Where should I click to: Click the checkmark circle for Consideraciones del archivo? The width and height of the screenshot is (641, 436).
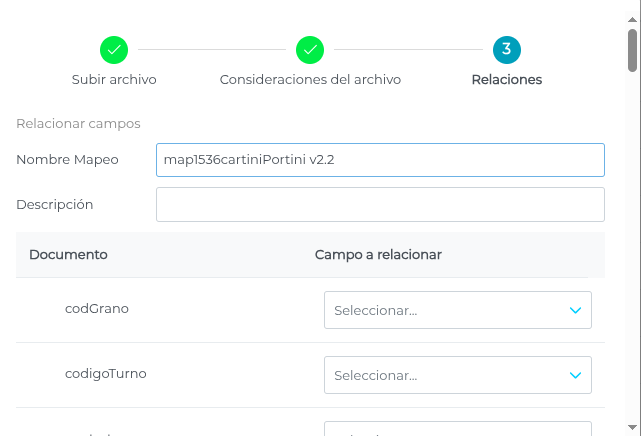tap(310, 49)
